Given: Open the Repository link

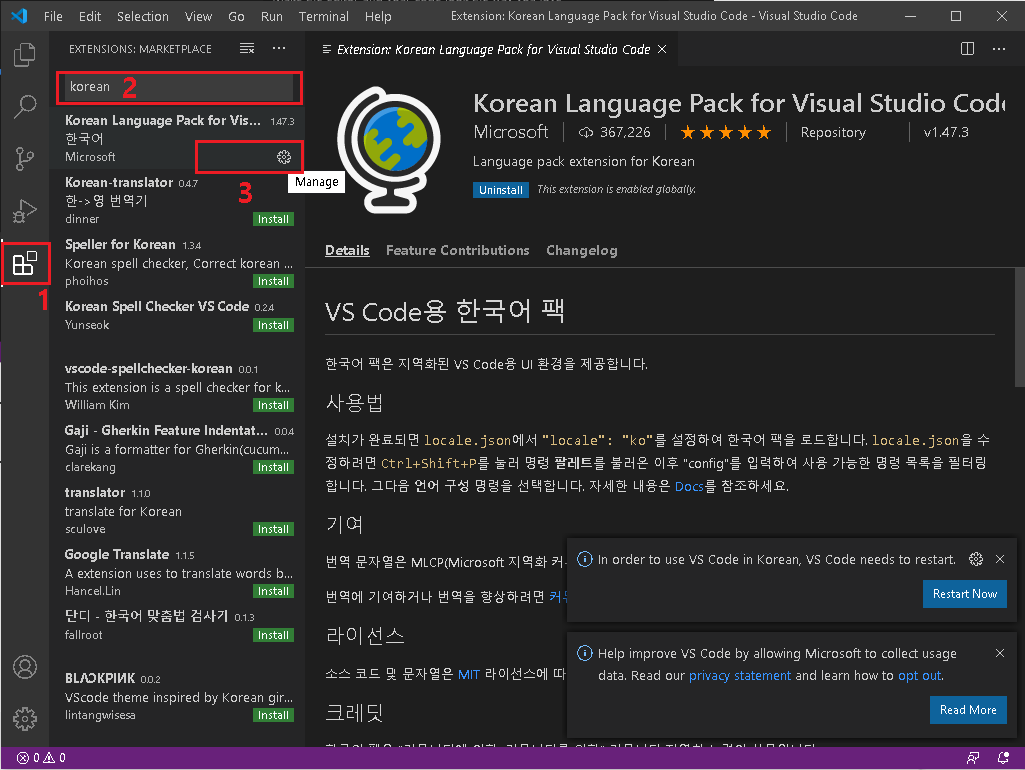Looking at the screenshot, I should pyautogui.click(x=833, y=133).
